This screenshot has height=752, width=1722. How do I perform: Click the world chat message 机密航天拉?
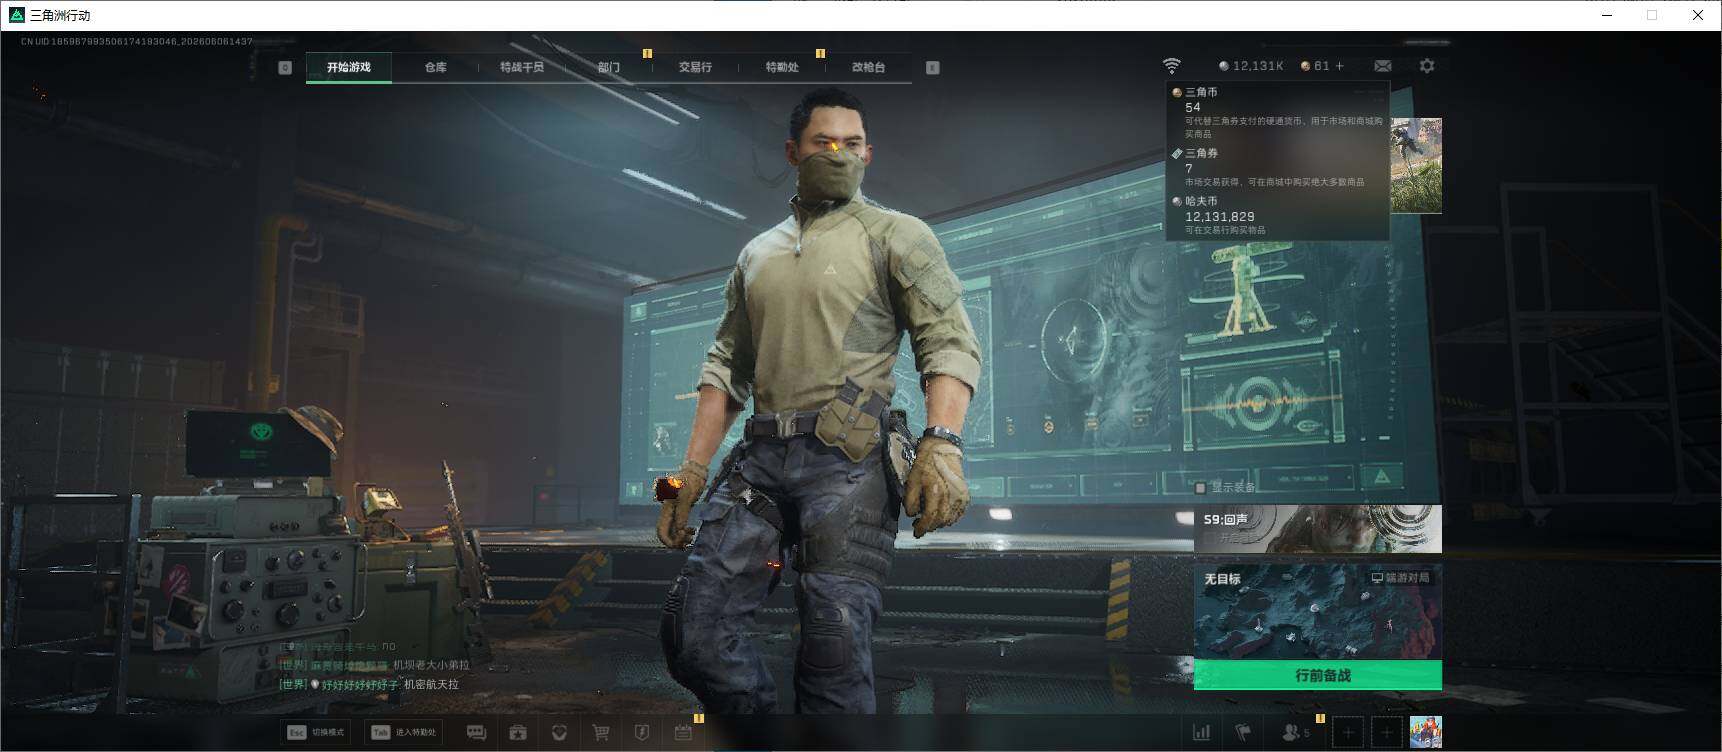pyautogui.click(x=431, y=685)
